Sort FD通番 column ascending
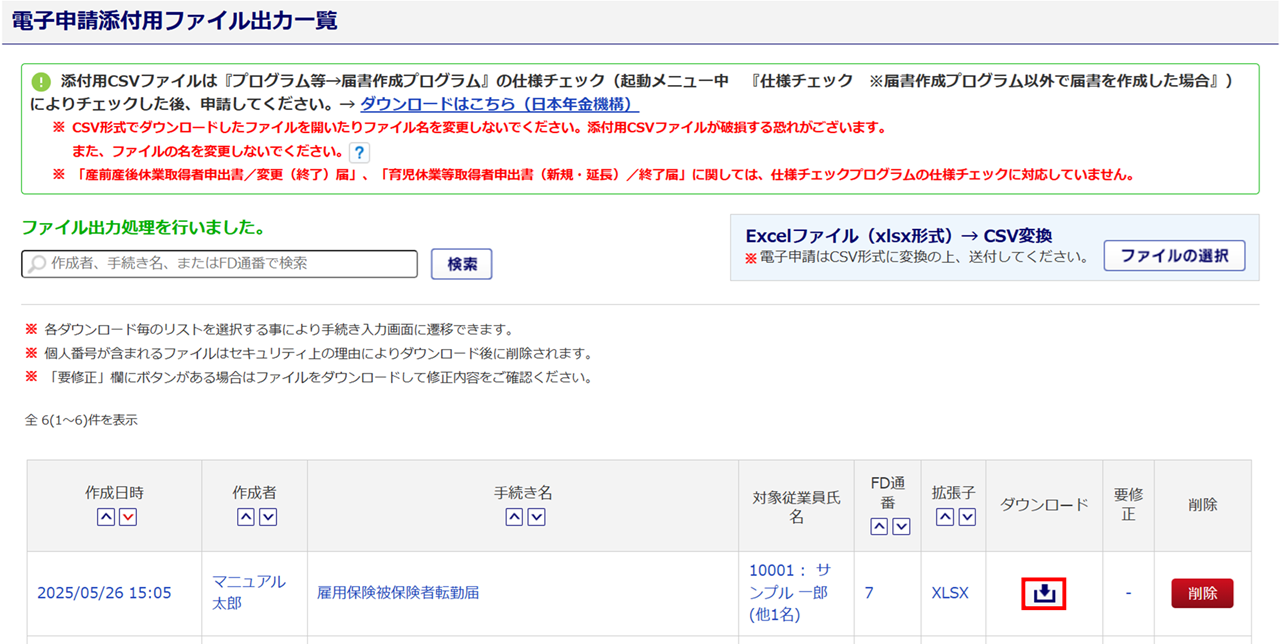The height and width of the screenshot is (644, 1280). pyautogui.click(x=879, y=527)
